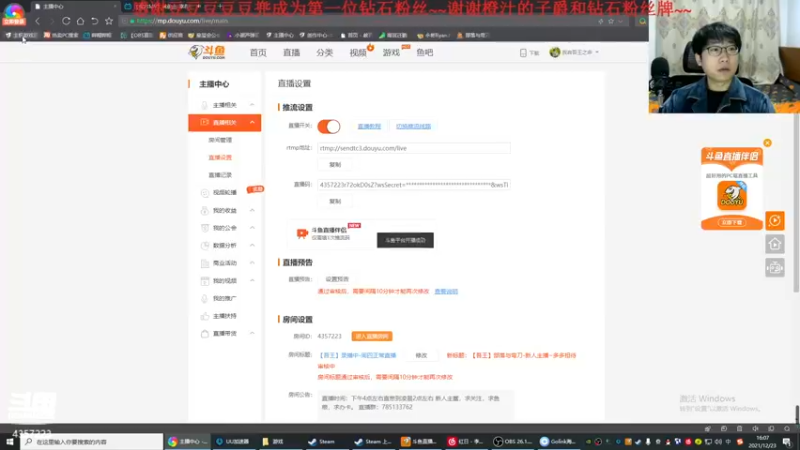800x450 pixels.
Task: Expand the 数据分析 section chevron
Action: tap(252, 245)
